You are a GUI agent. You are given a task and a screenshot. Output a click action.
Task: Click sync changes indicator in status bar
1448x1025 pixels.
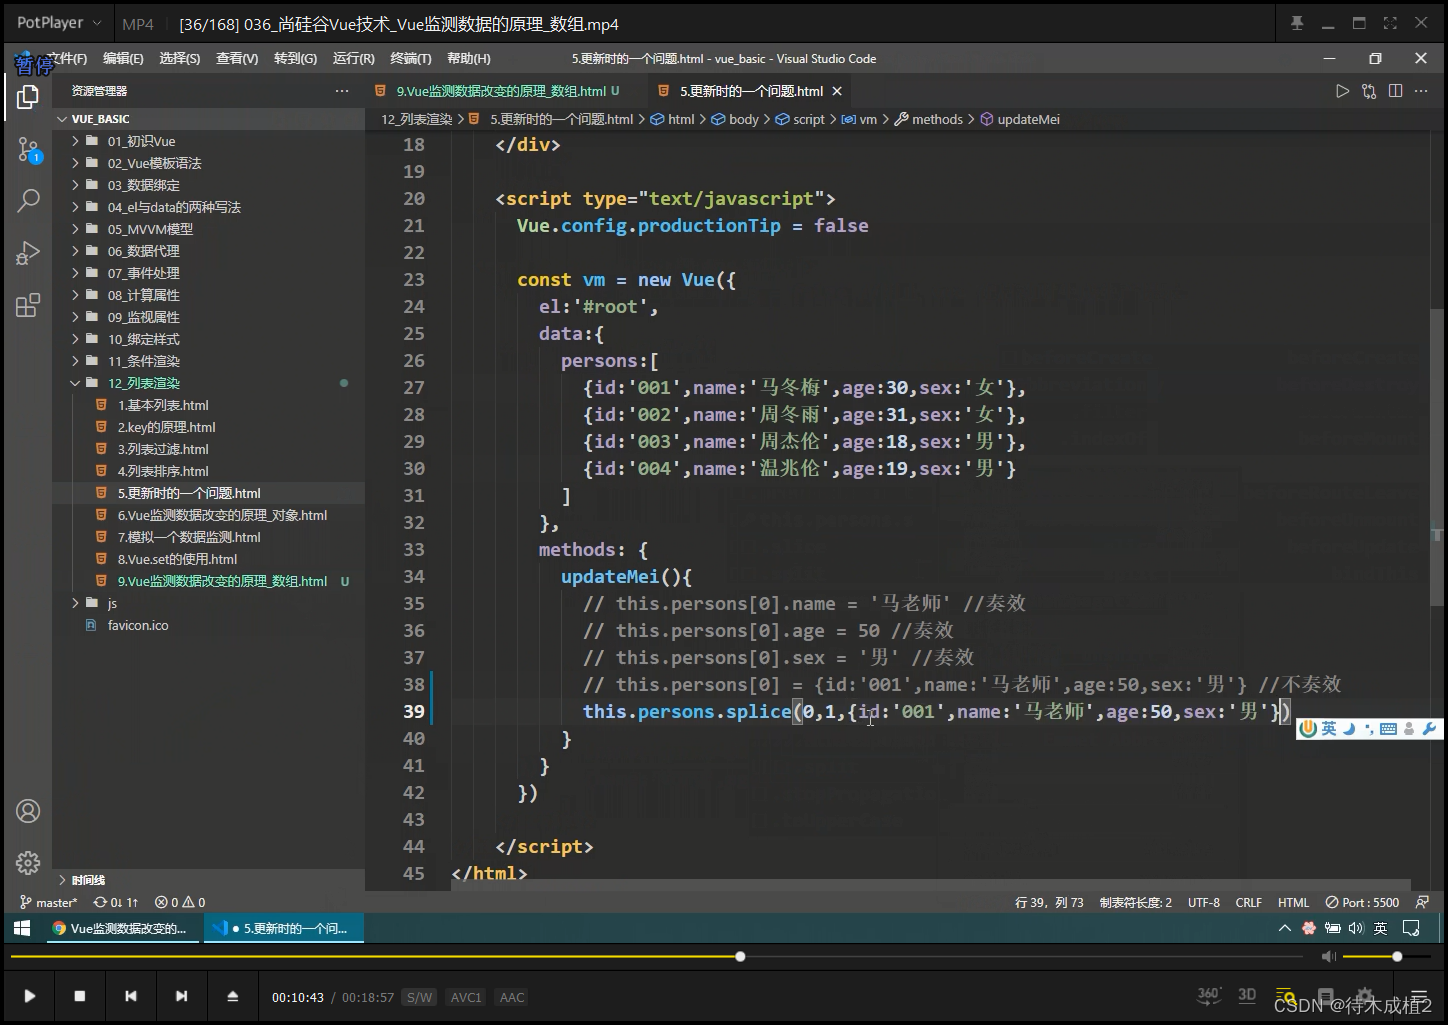coord(116,902)
